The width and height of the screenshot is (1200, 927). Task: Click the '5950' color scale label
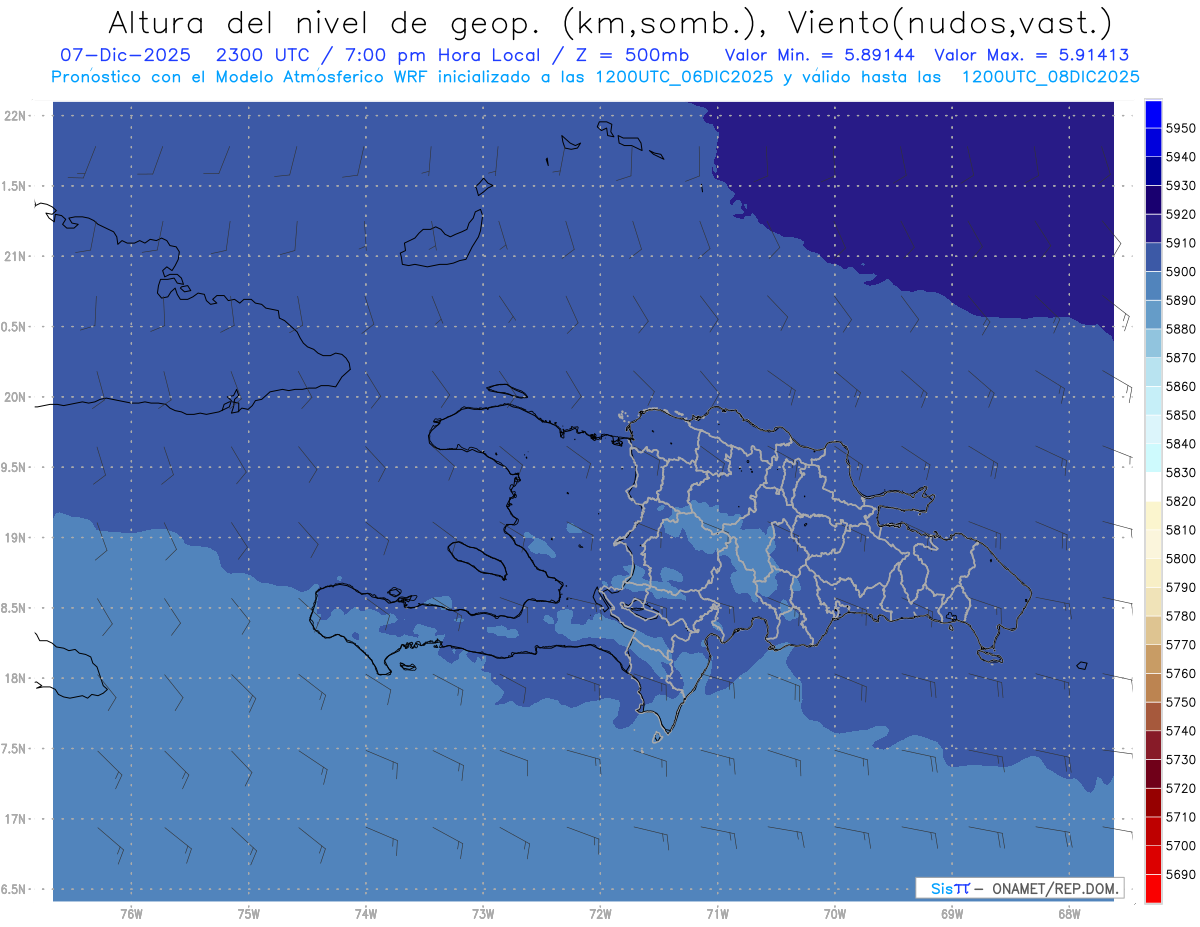1180,128
